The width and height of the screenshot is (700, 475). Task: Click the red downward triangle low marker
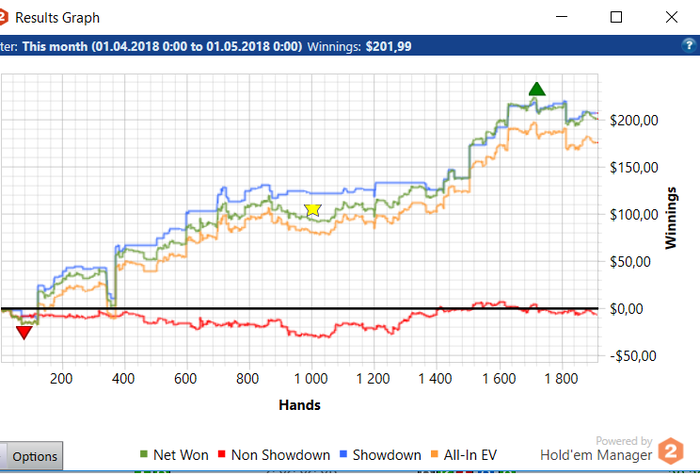pyautogui.click(x=24, y=333)
